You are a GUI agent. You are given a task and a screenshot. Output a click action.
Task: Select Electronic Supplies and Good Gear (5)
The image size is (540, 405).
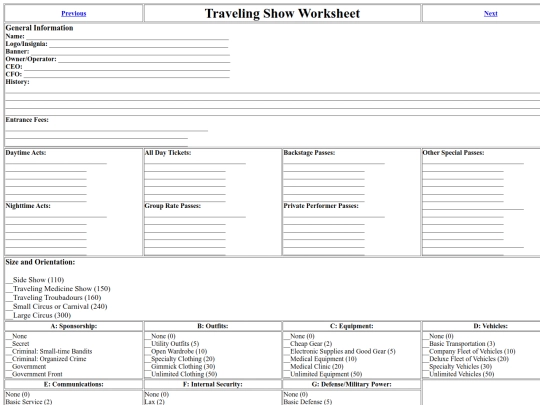(x=340, y=351)
